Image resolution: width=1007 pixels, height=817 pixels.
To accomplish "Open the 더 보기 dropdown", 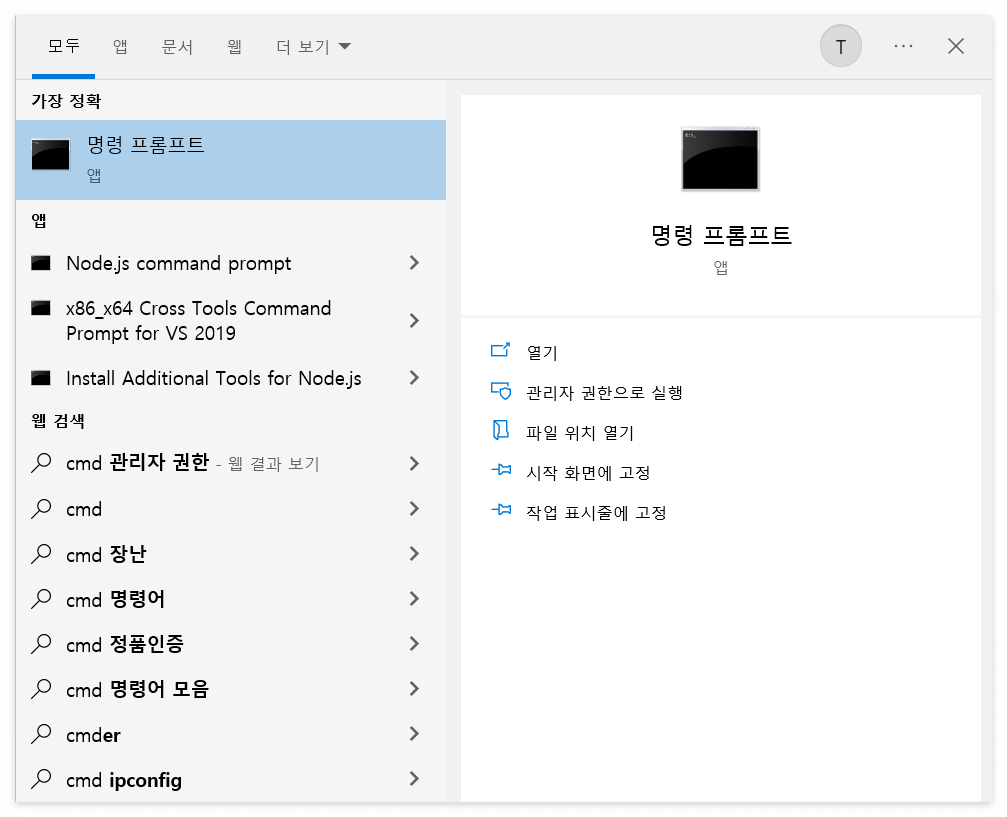I will tap(313, 46).
